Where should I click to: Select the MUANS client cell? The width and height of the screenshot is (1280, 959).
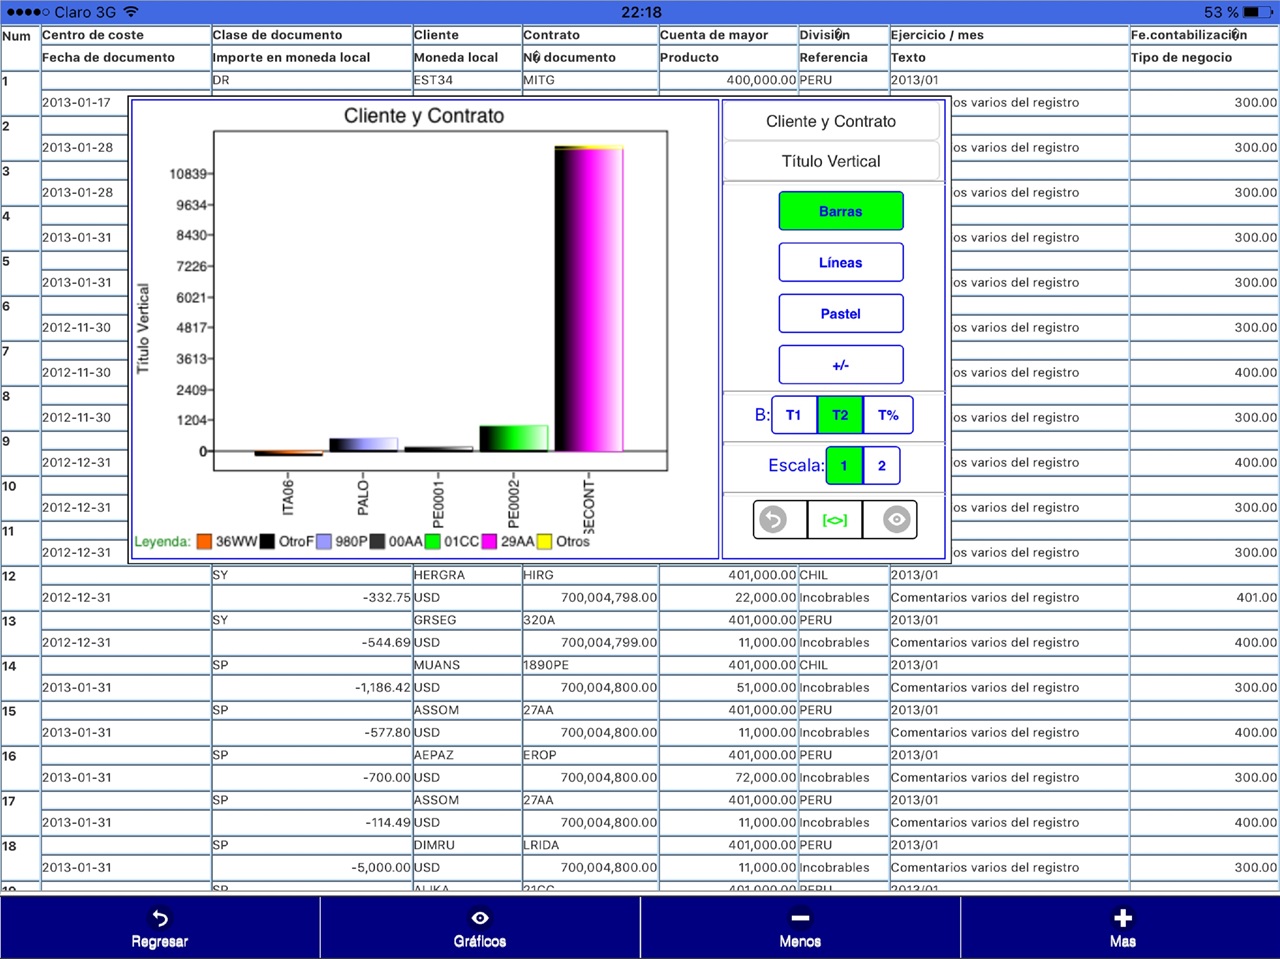click(467, 665)
